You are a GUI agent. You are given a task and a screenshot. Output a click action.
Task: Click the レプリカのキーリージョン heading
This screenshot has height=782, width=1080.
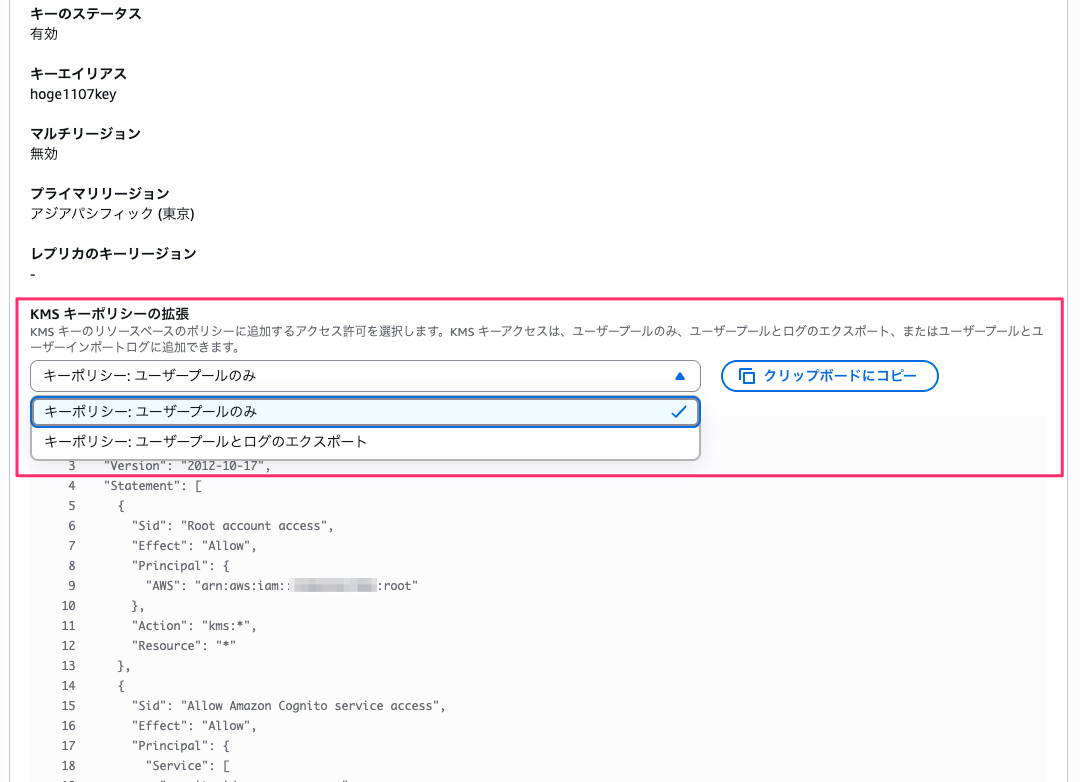114,254
